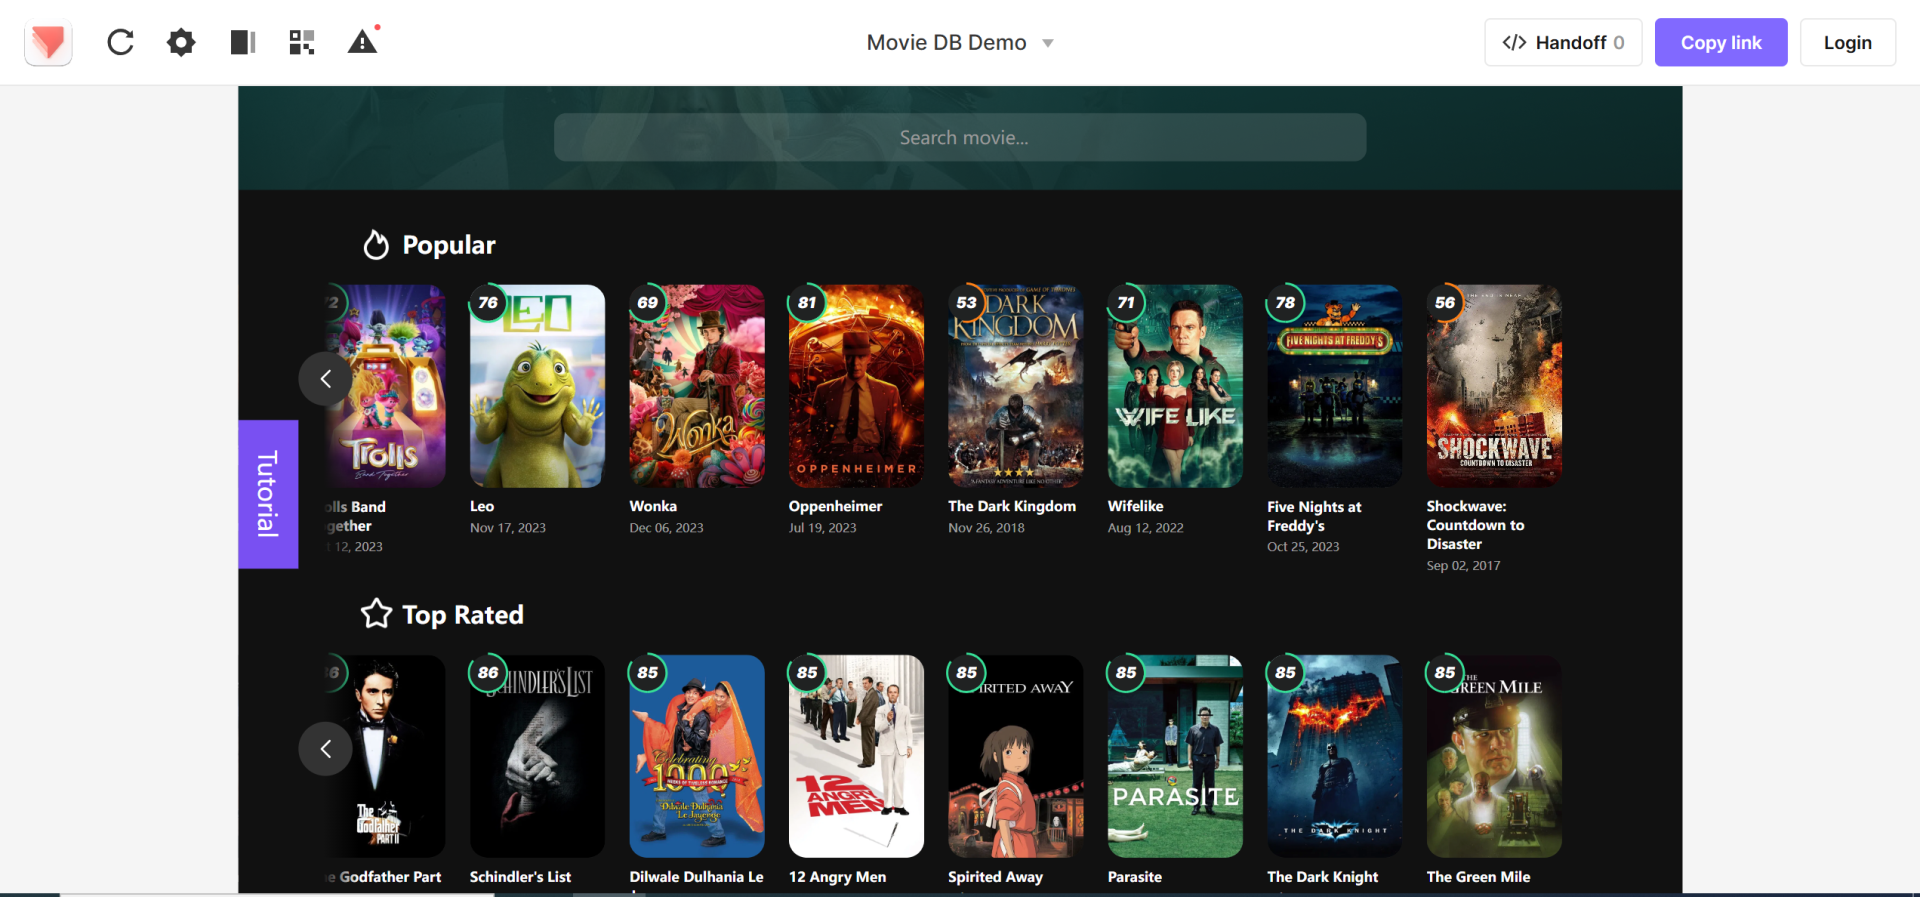
Task: Click the Wifelike title text
Action: [x=1135, y=507]
